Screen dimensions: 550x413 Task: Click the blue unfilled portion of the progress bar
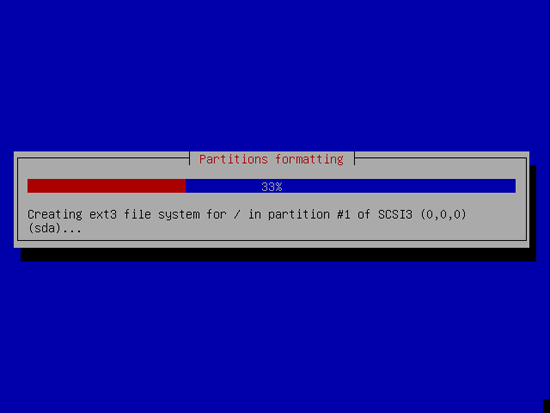tap(351, 186)
